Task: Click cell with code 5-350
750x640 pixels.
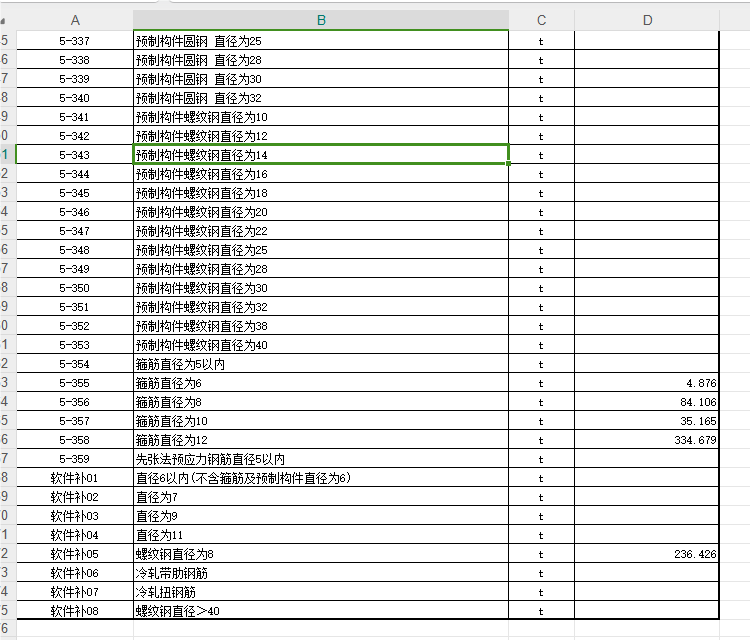Action: 75,288
